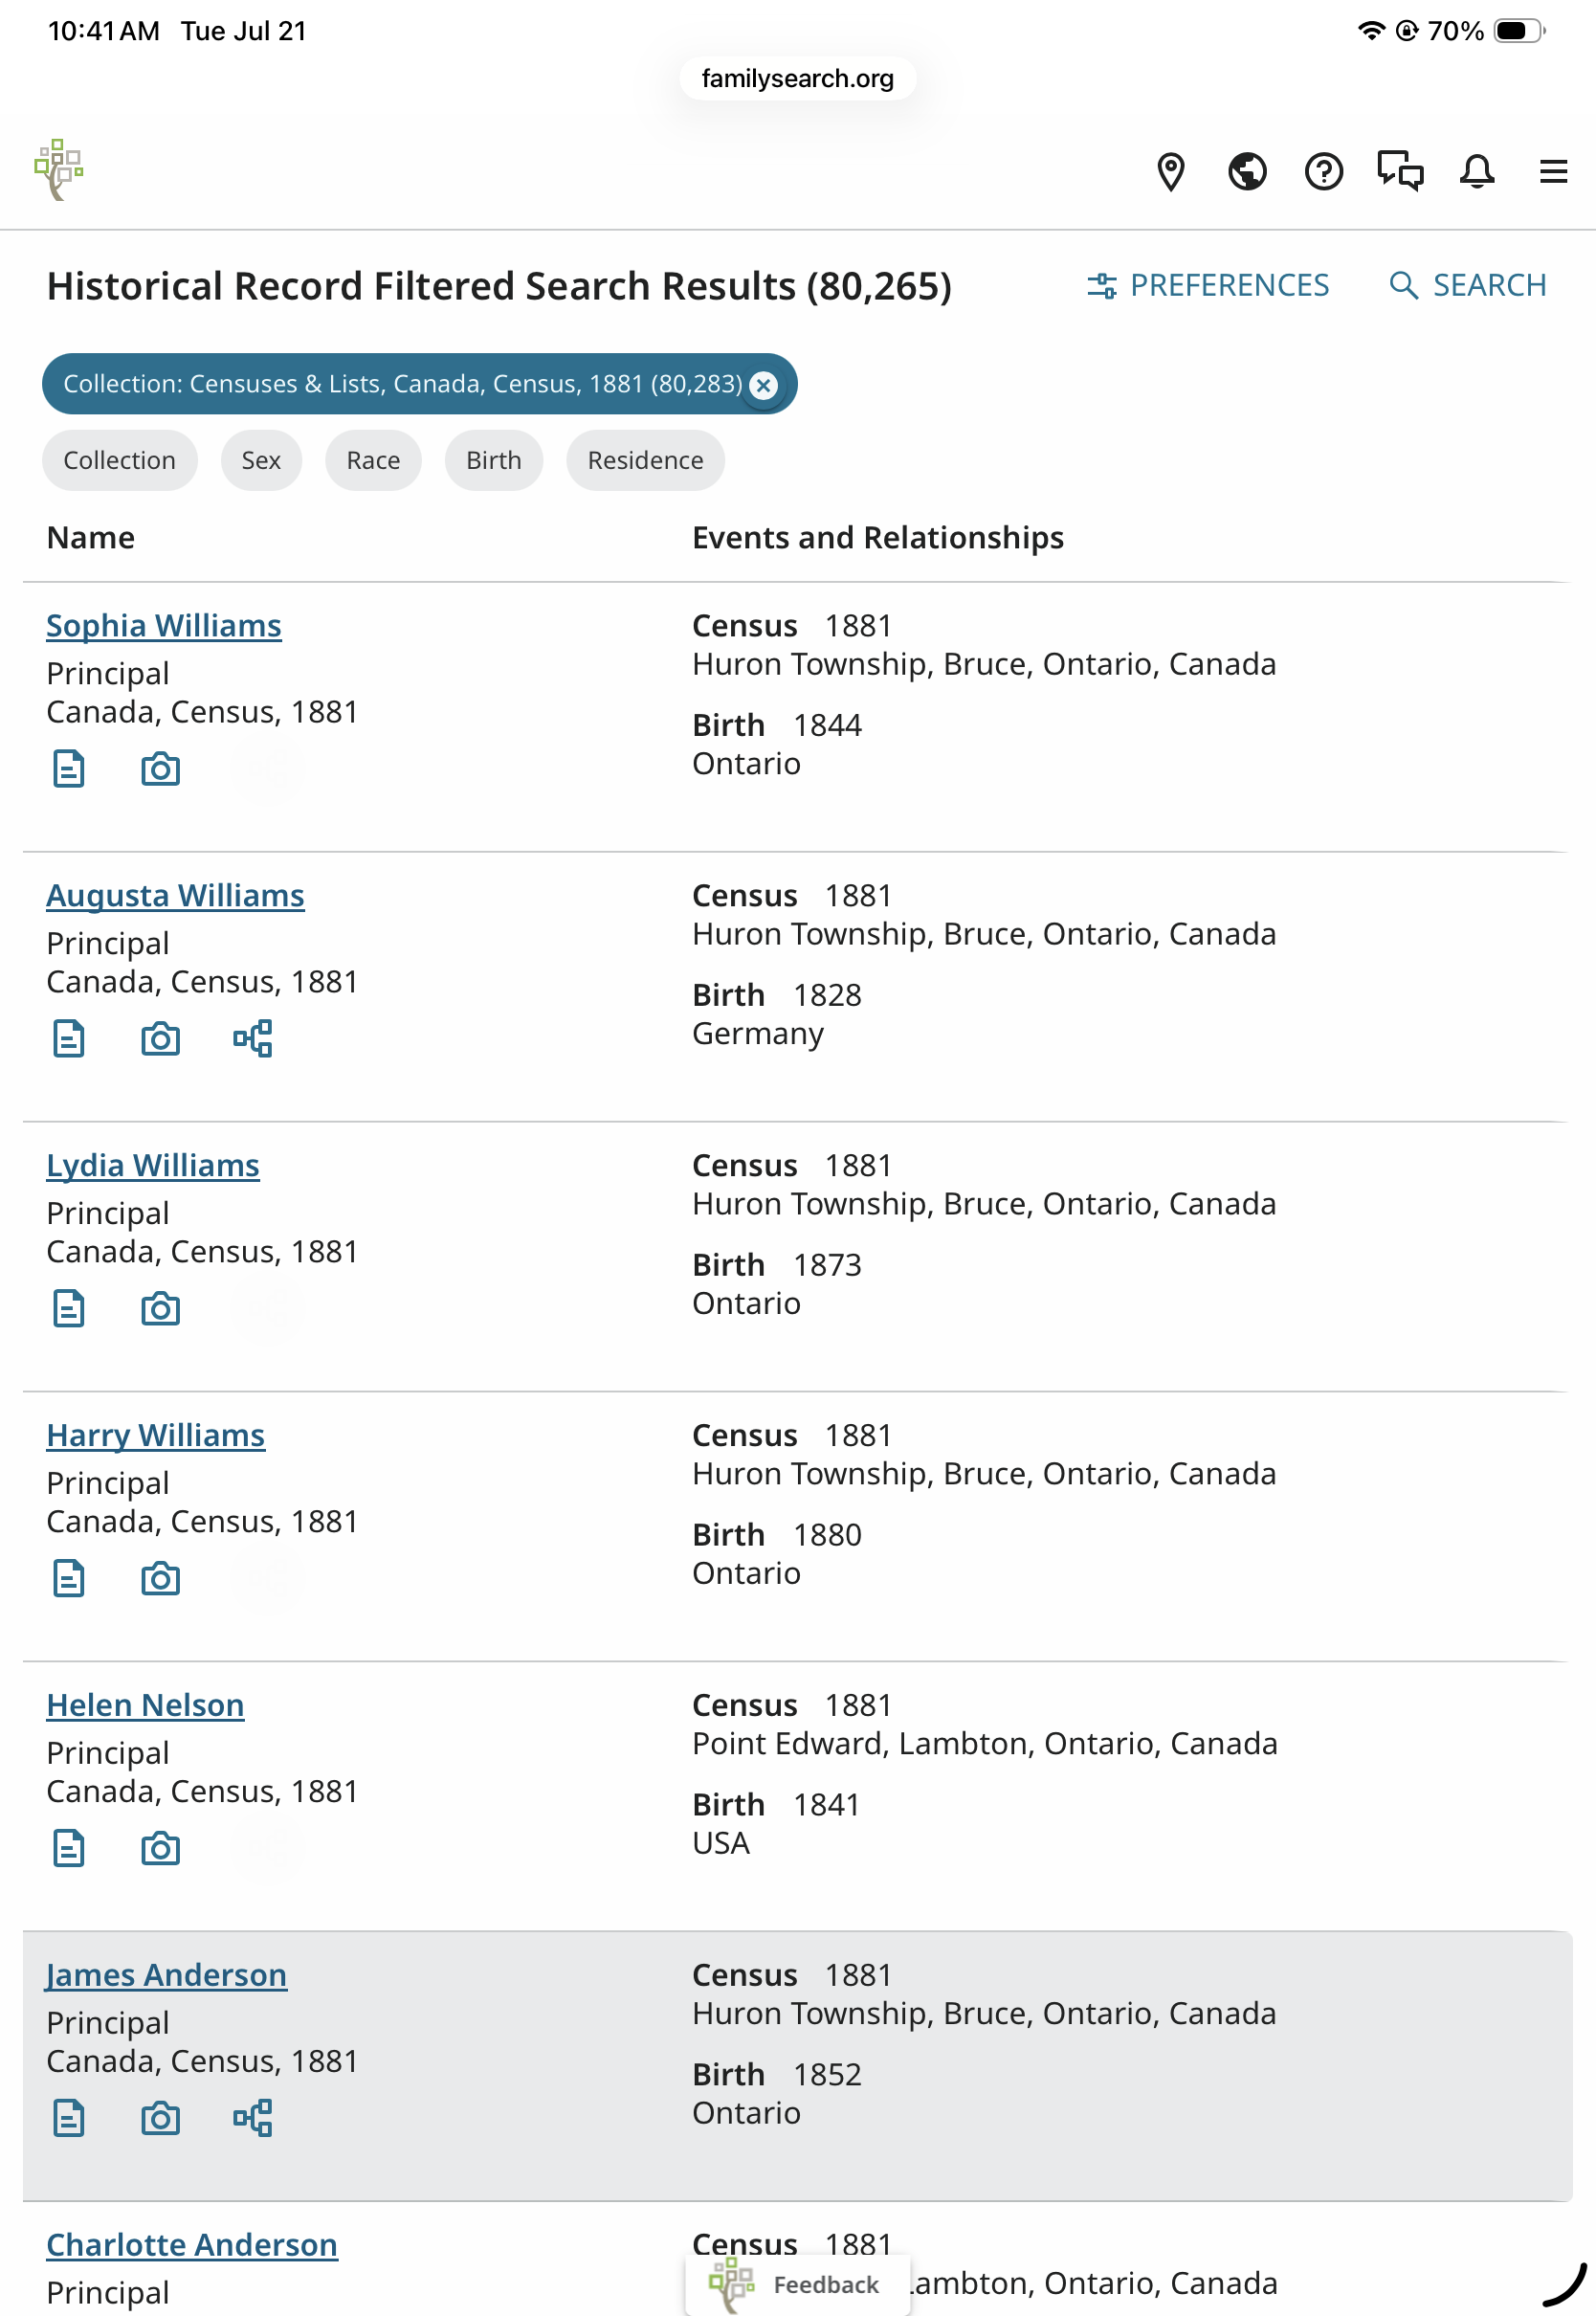
Task: Remove the Canada Census 1881 collection filter
Action: tap(764, 385)
